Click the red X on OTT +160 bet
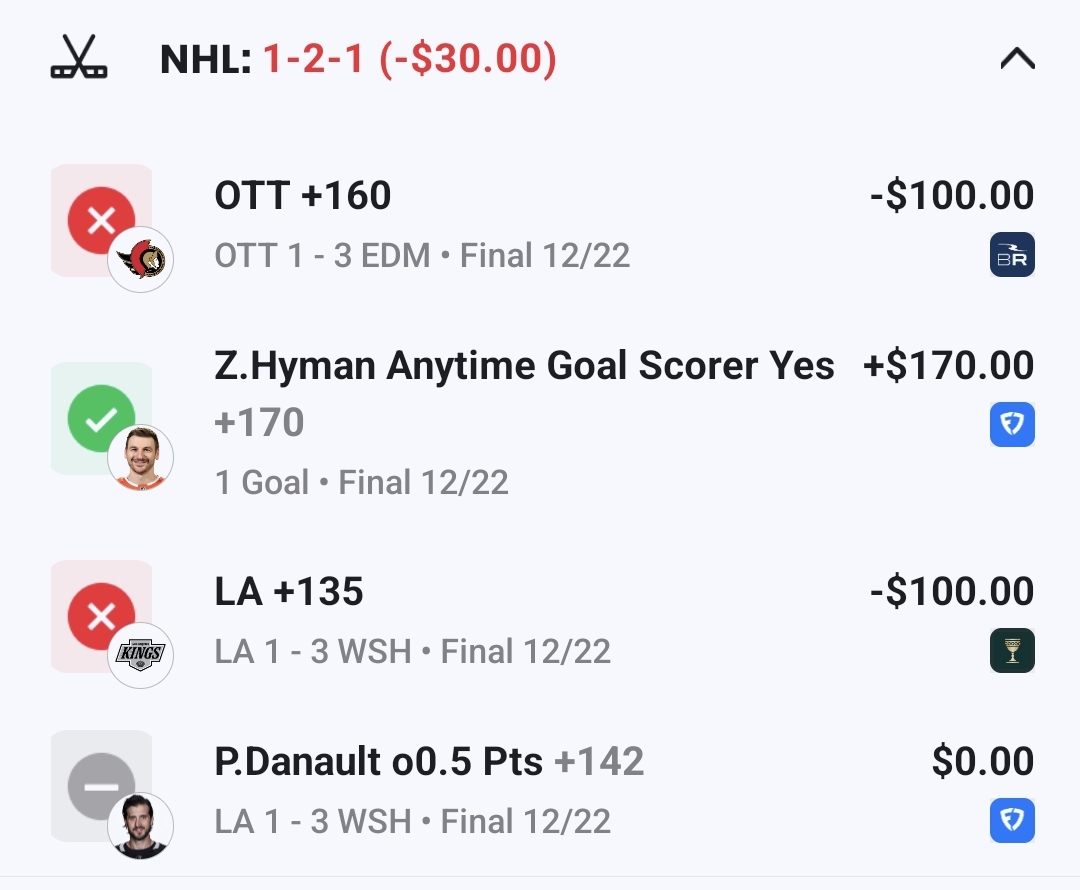The width and height of the screenshot is (1080, 890). (101, 220)
